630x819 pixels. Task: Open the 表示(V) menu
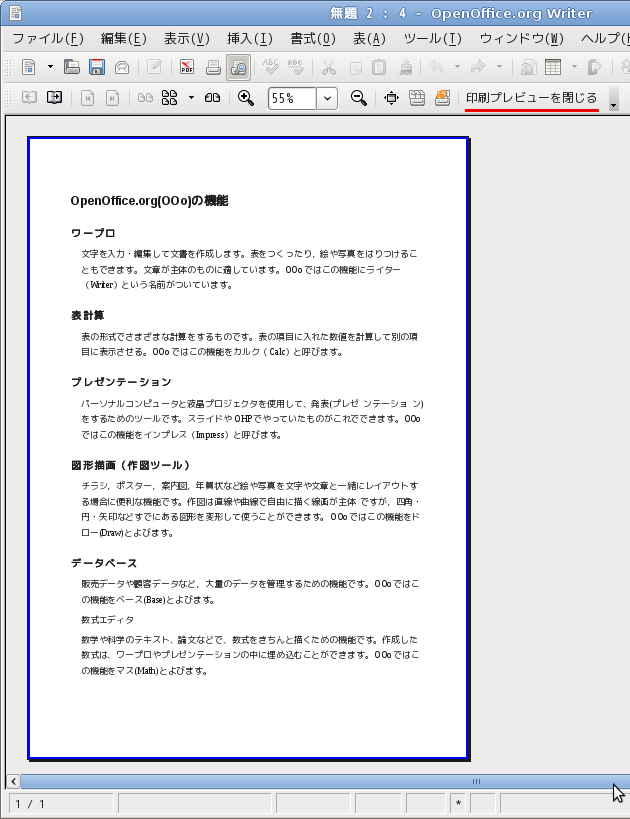click(186, 39)
